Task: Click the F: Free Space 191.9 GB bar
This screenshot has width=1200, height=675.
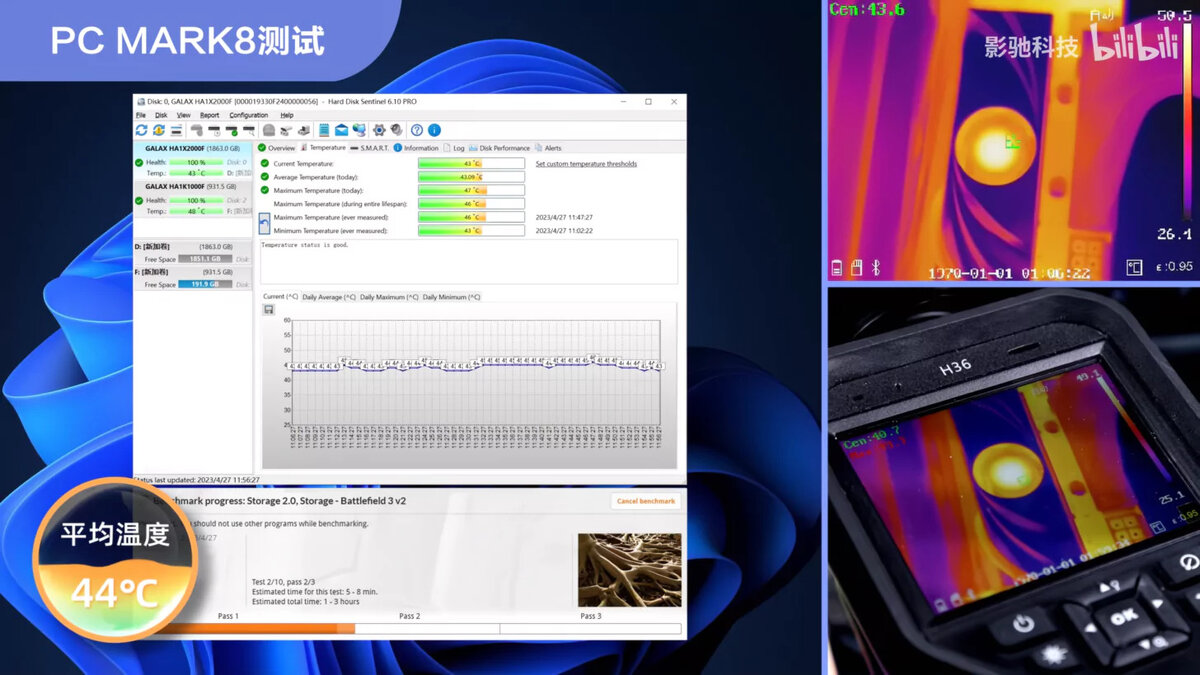Action: coord(205,285)
